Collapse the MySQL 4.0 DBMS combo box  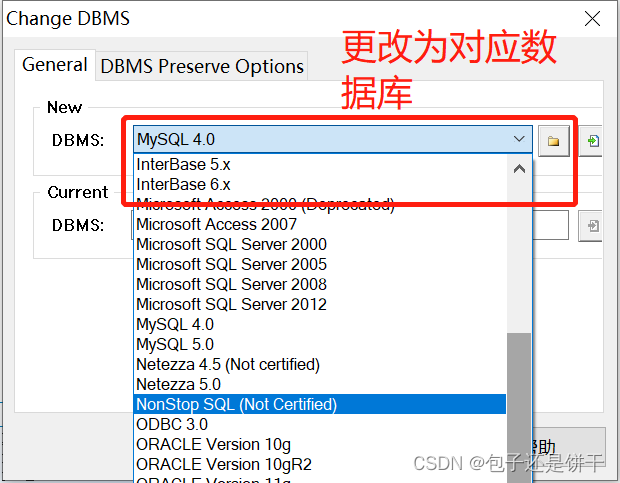click(x=519, y=139)
